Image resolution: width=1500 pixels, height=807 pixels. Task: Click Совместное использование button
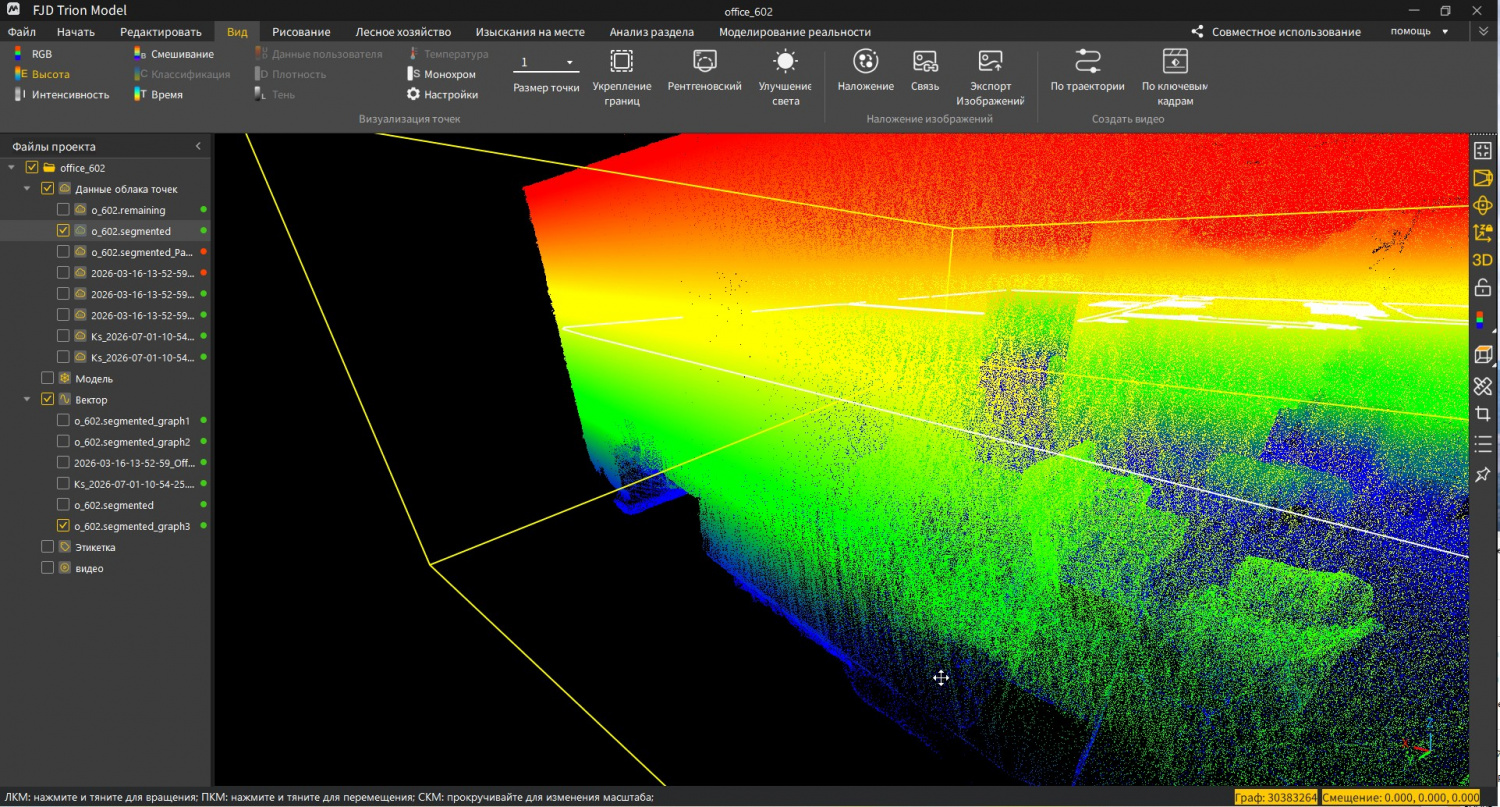pyautogui.click(x=1276, y=32)
